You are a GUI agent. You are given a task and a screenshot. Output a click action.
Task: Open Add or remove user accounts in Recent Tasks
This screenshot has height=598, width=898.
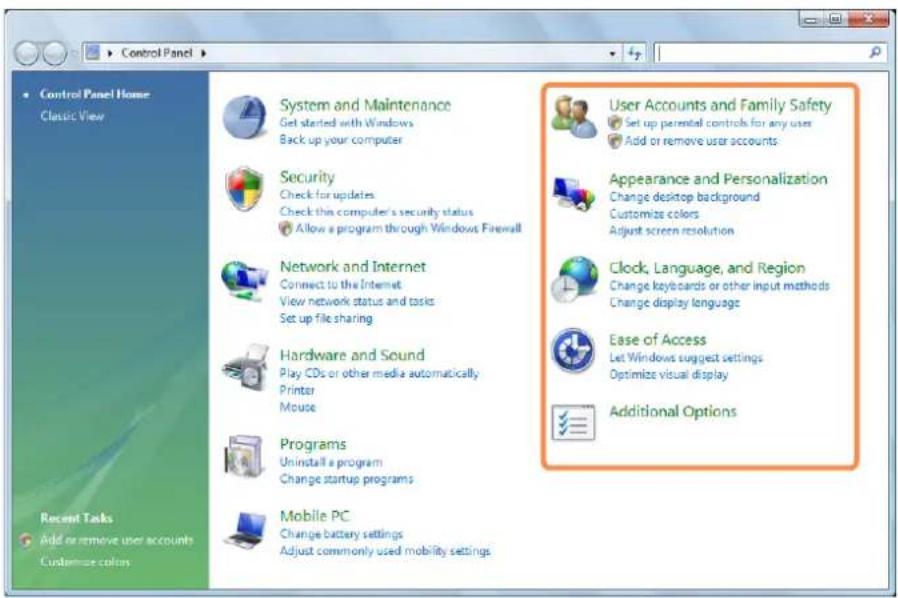tap(117, 540)
